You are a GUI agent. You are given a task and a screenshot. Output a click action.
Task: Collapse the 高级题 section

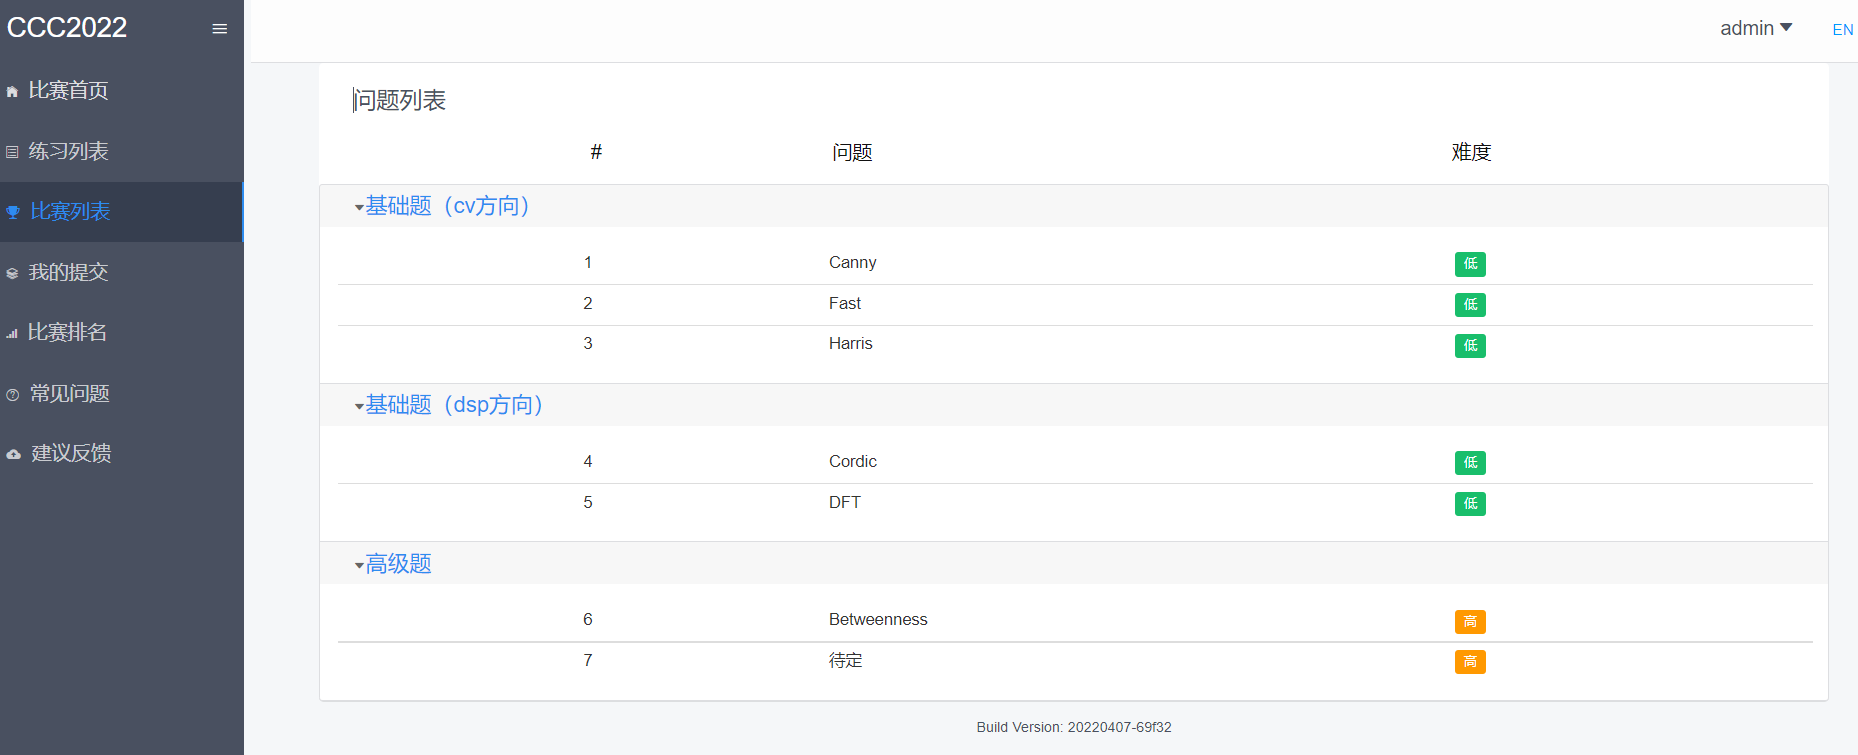(359, 565)
